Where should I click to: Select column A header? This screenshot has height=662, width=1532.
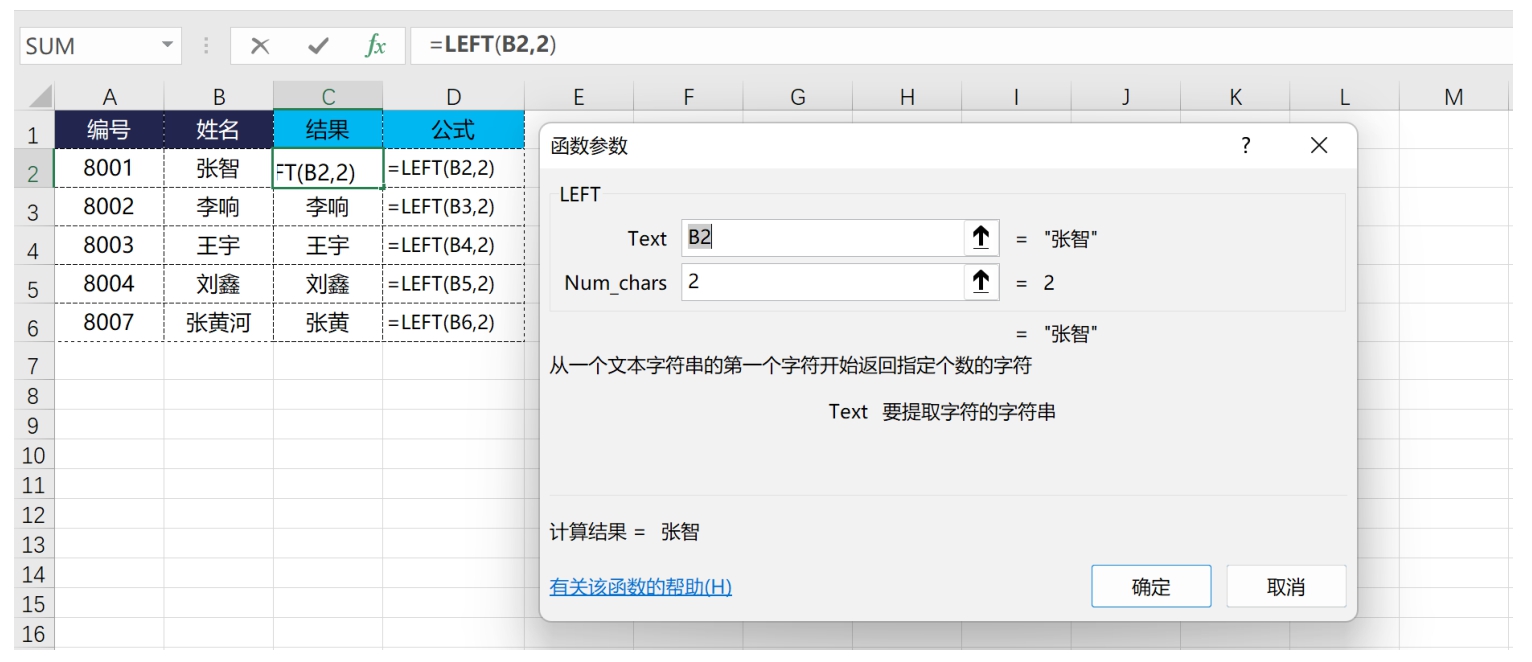point(109,97)
